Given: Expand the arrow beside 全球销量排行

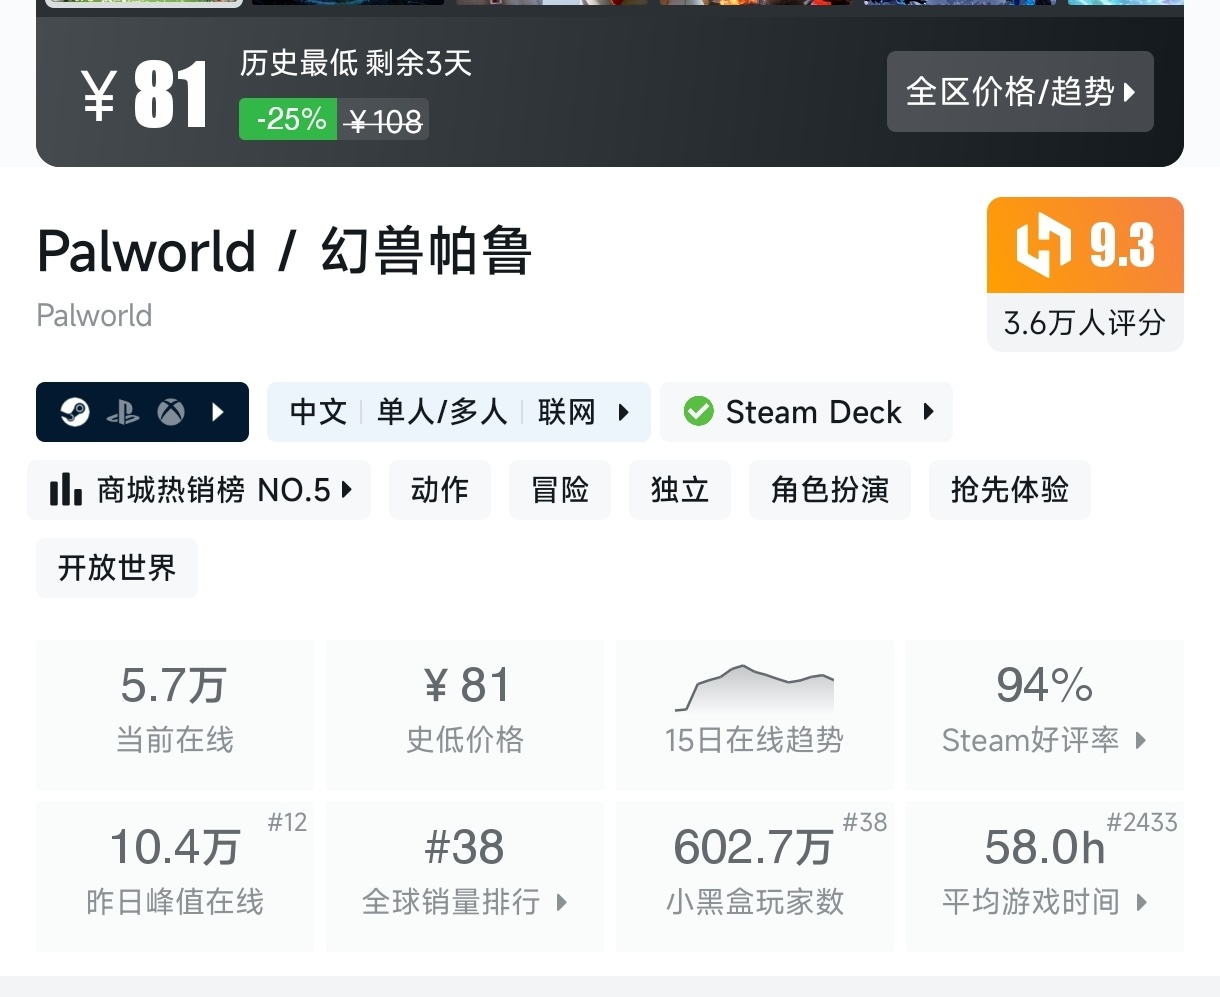Looking at the screenshot, I should click(x=561, y=903).
